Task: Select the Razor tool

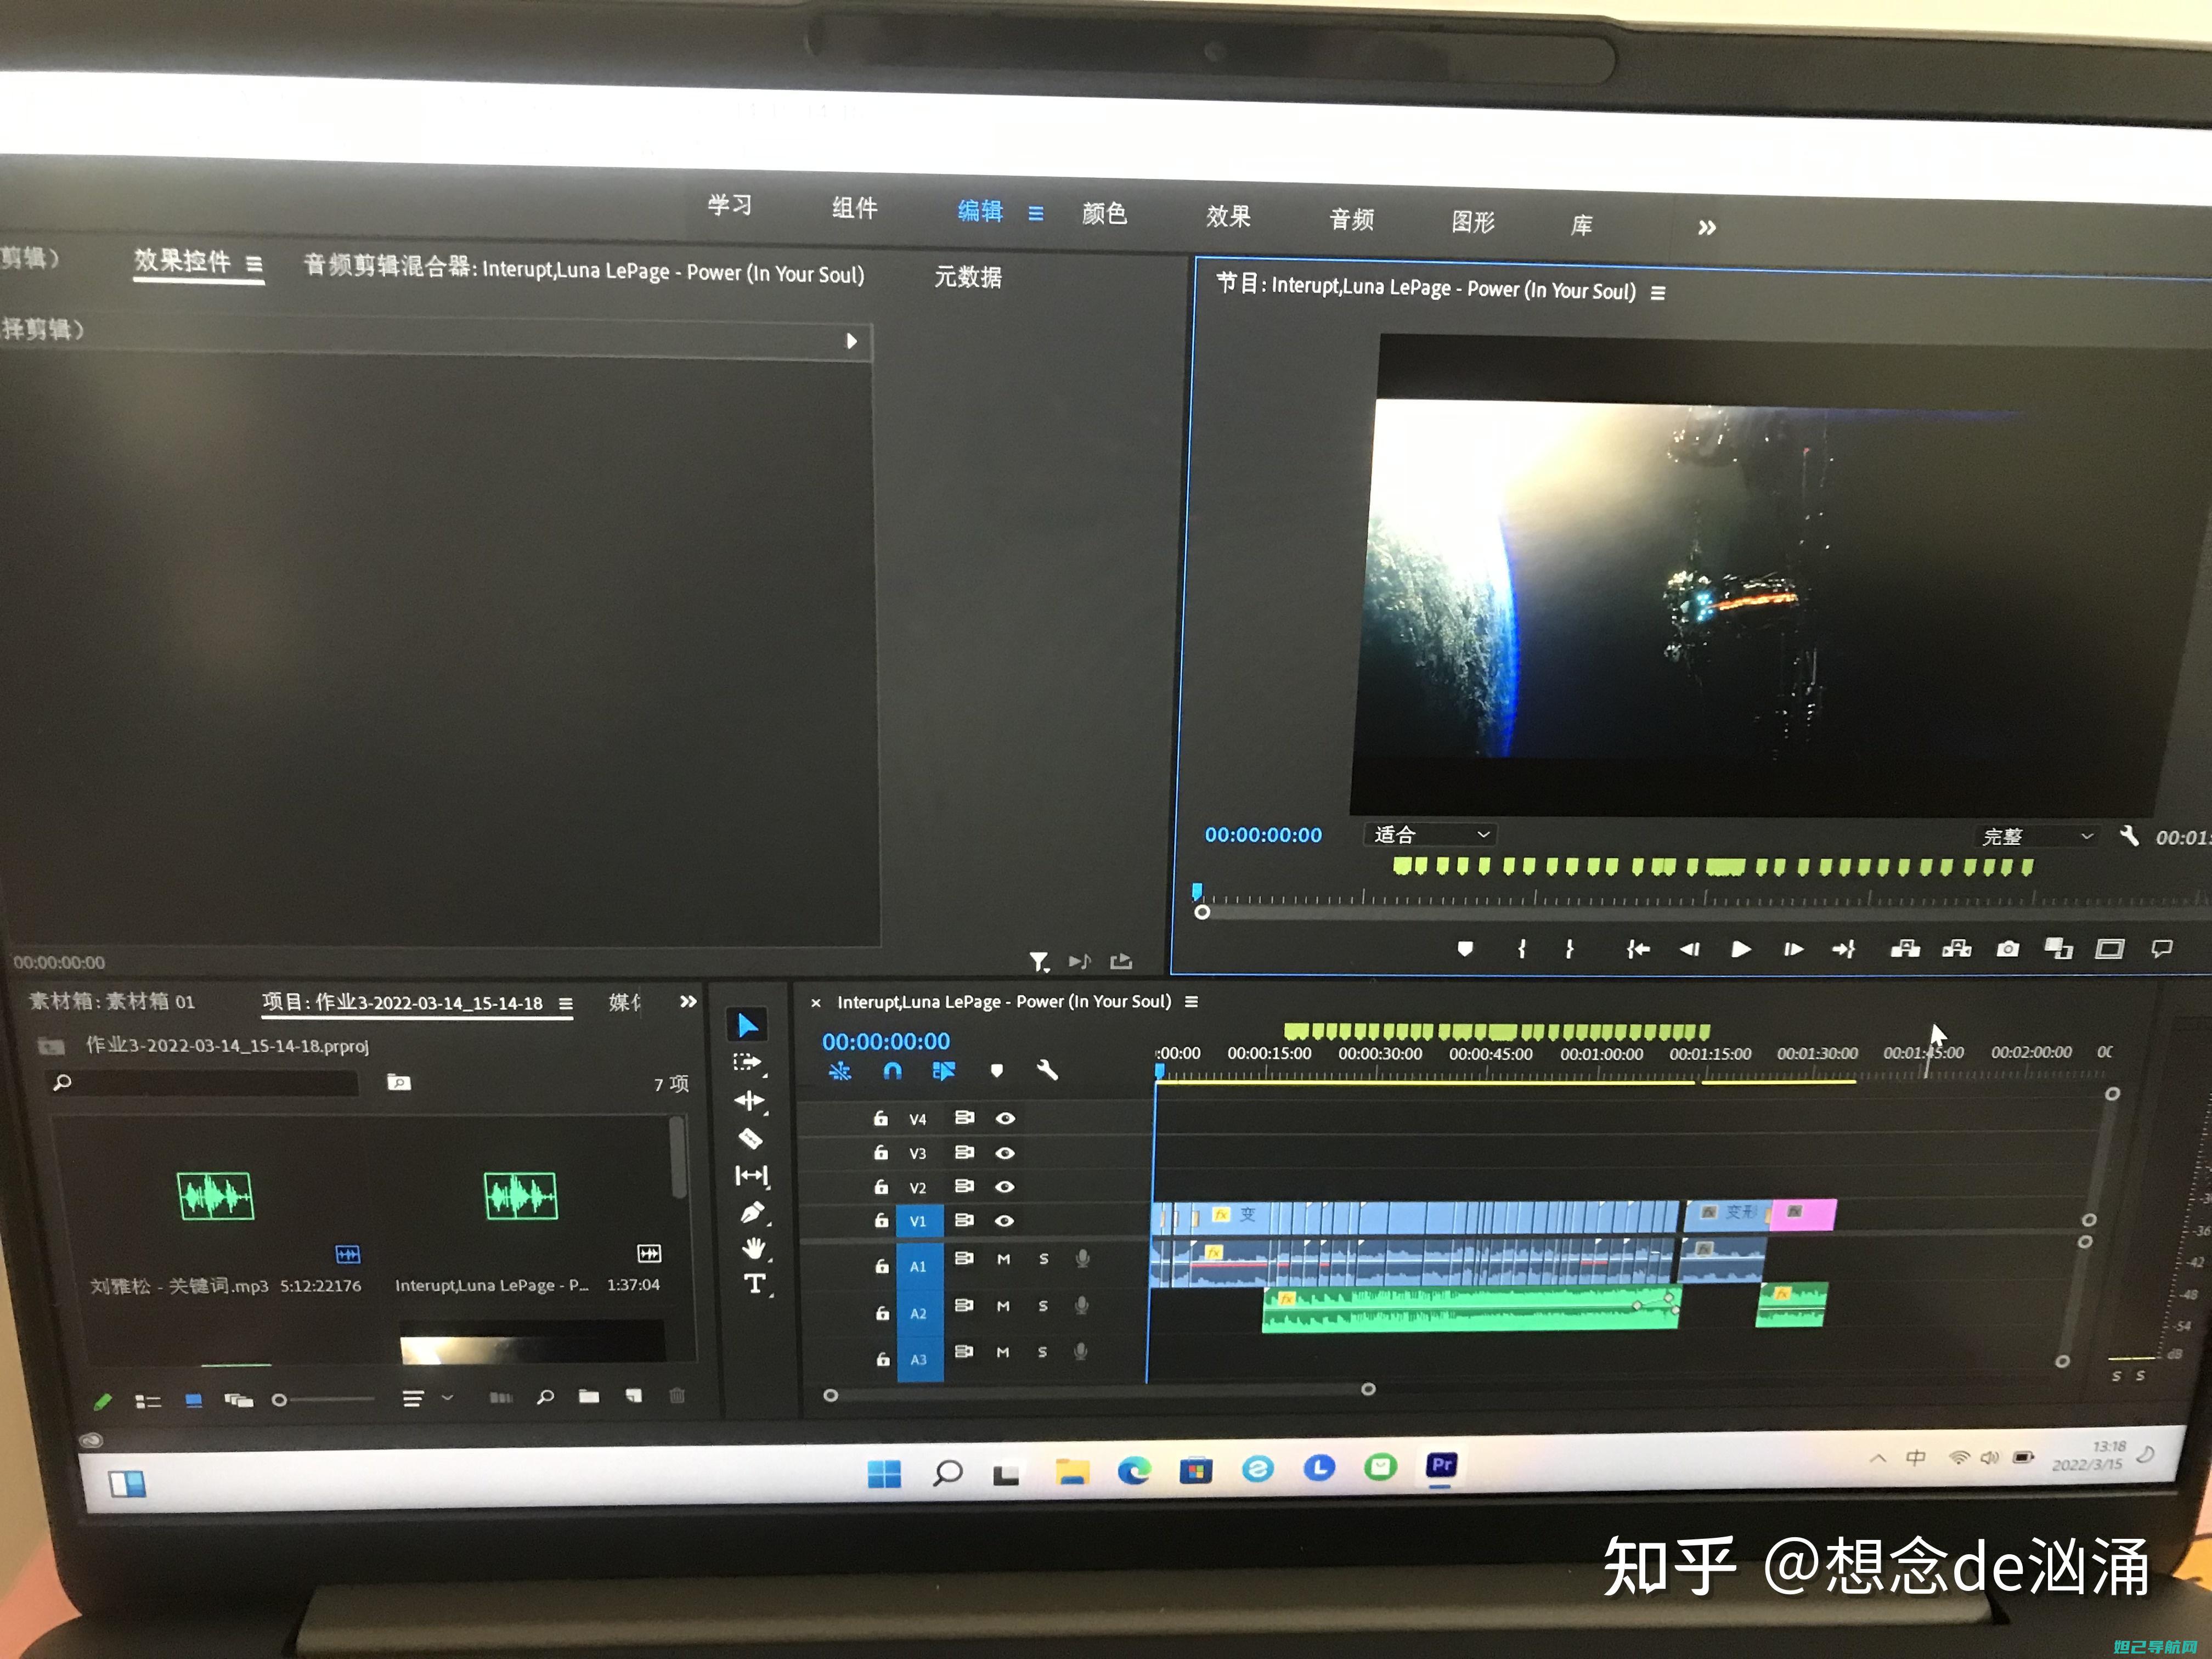Action: click(750, 1138)
